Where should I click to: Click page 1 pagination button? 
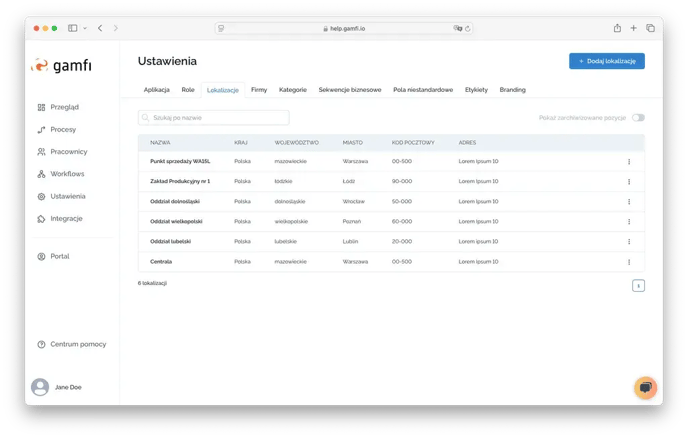pyautogui.click(x=638, y=285)
